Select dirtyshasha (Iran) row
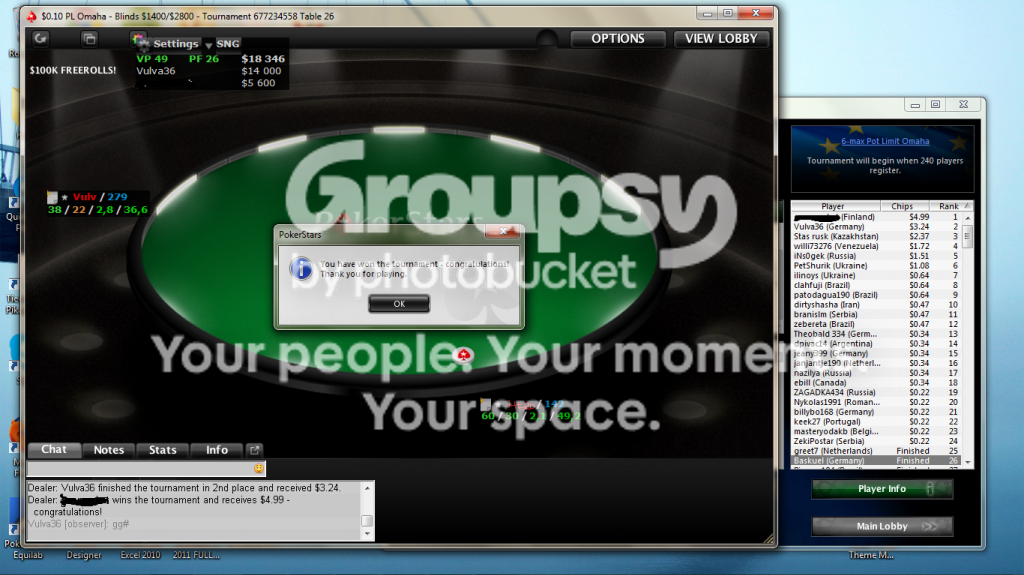The image size is (1024, 575). [876, 304]
